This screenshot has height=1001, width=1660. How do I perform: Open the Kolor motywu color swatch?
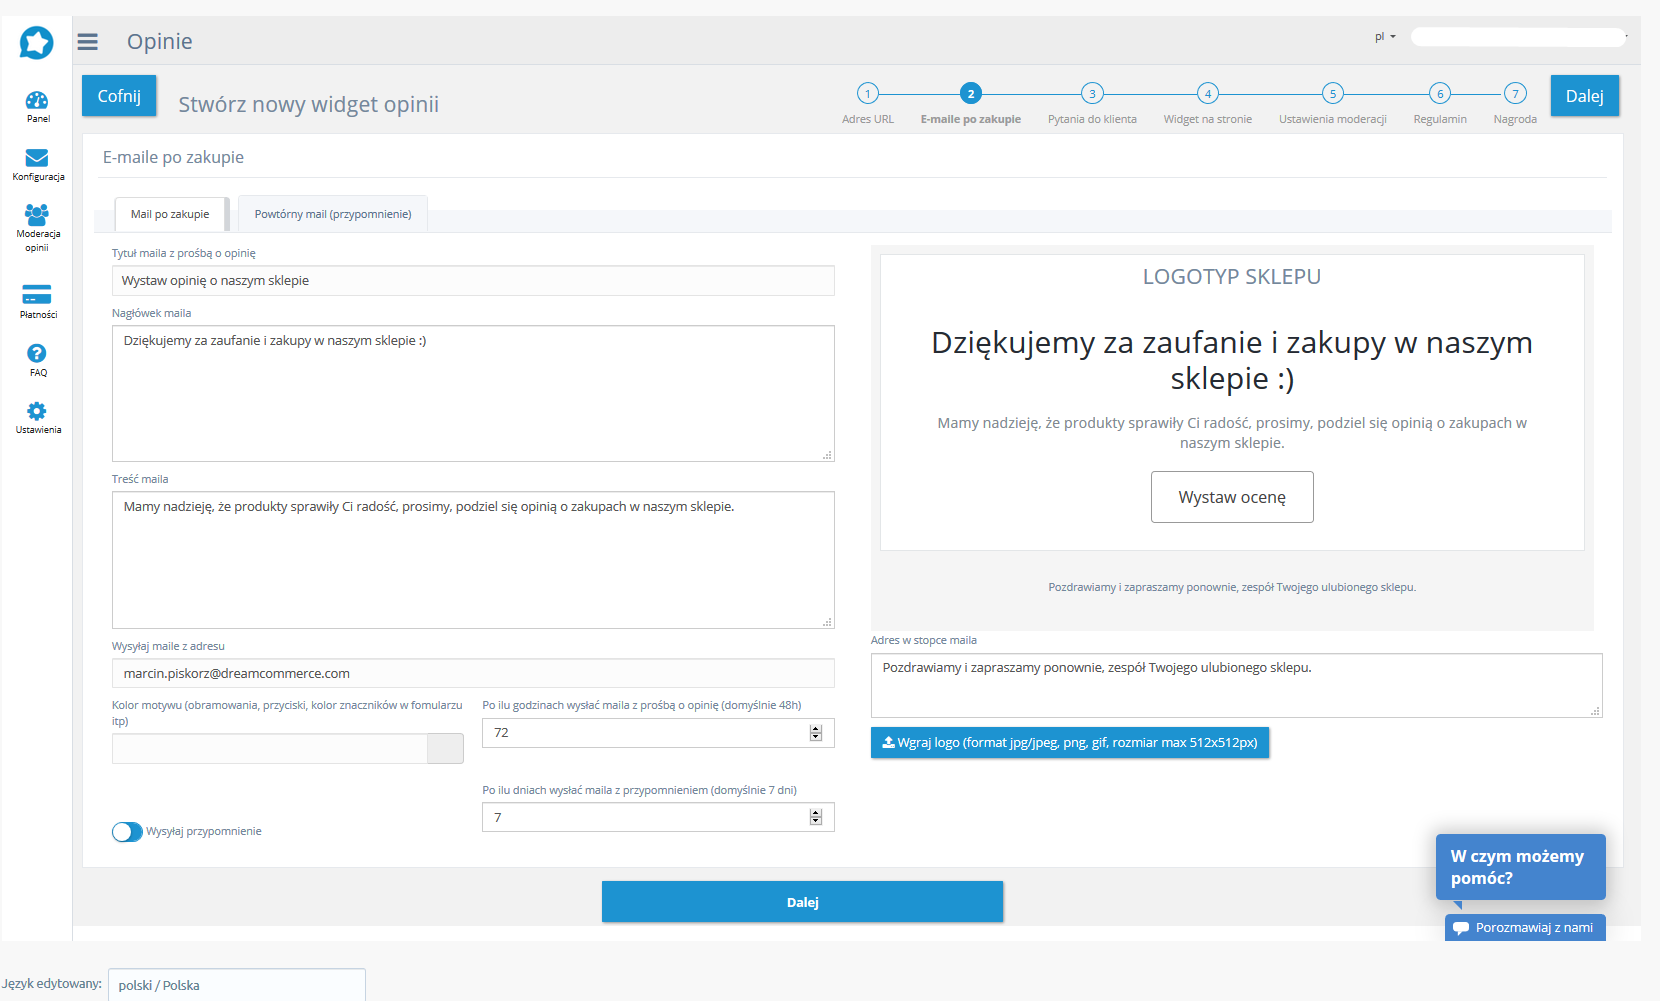(x=445, y=749)
